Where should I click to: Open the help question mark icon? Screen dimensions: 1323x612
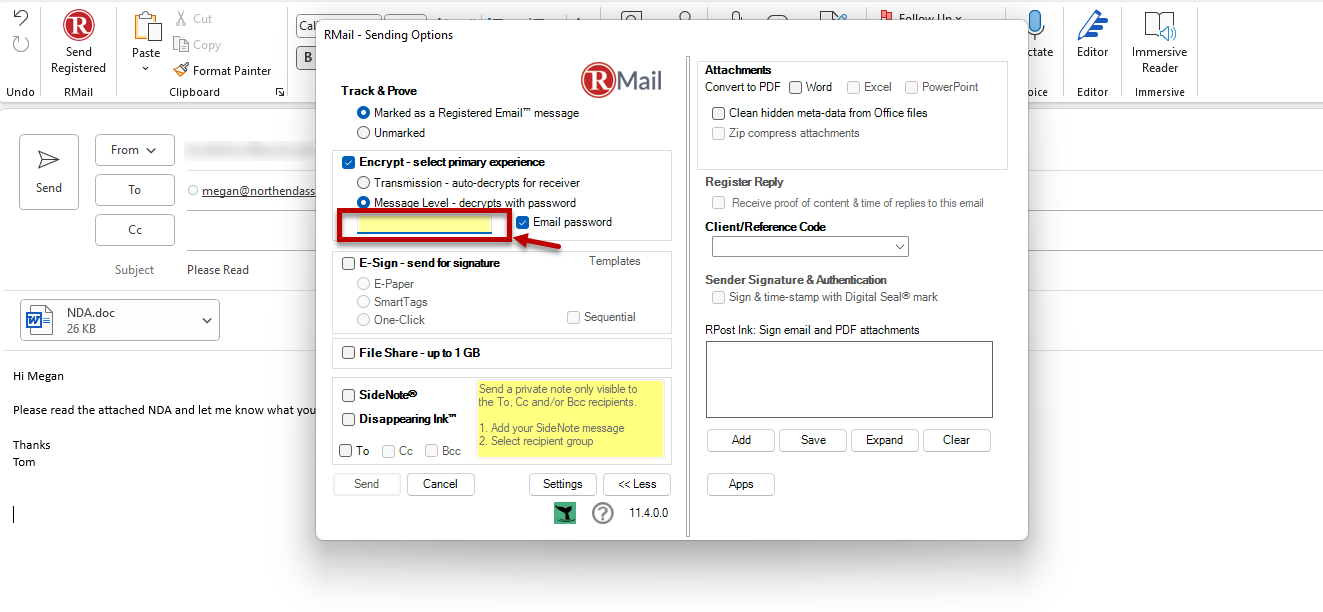[x=603, y=513]
